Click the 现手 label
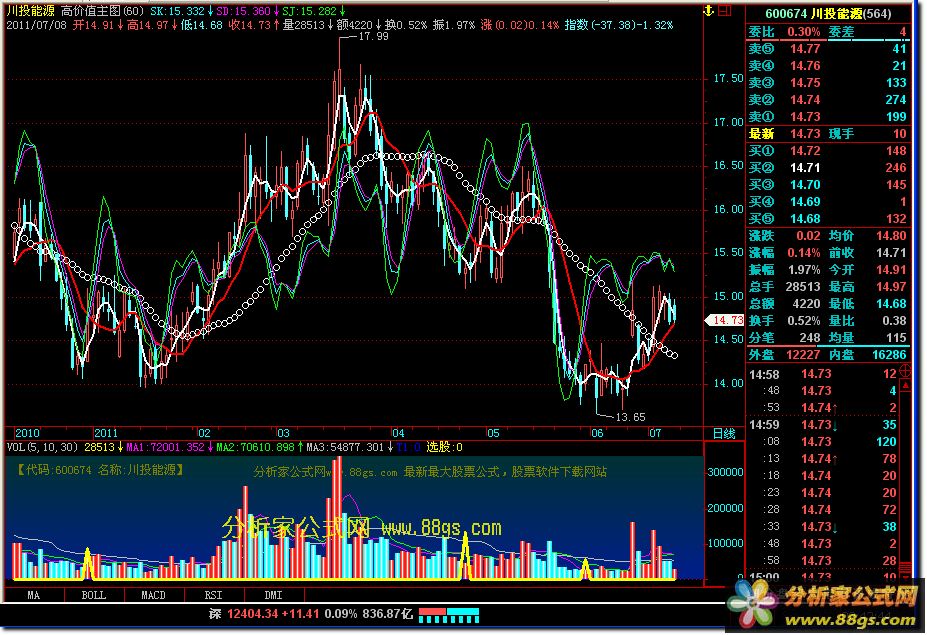 point(841,134)
